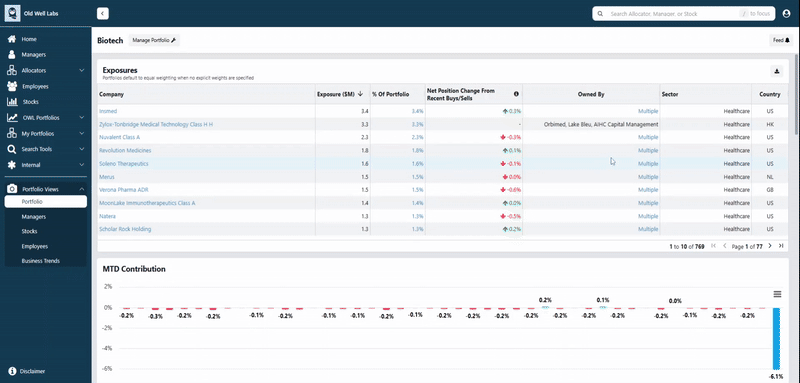The image size is (800, 383).
Task: Select Business Trends in the sidebar
Action: [40, 261]
